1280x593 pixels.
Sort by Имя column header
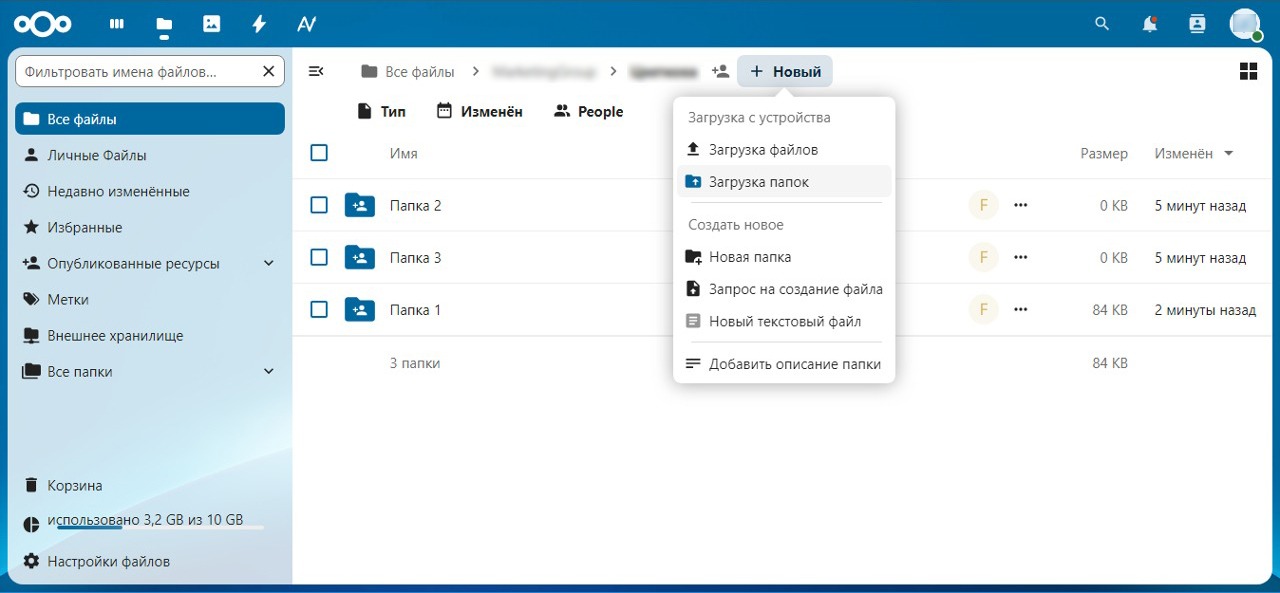coord(403,153)
